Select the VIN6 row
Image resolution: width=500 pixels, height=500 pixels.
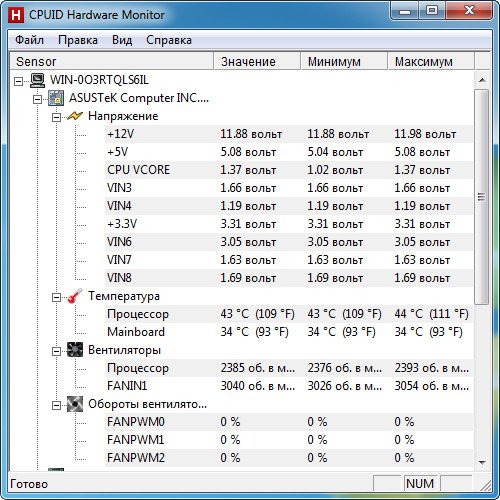tap(289, 242)
